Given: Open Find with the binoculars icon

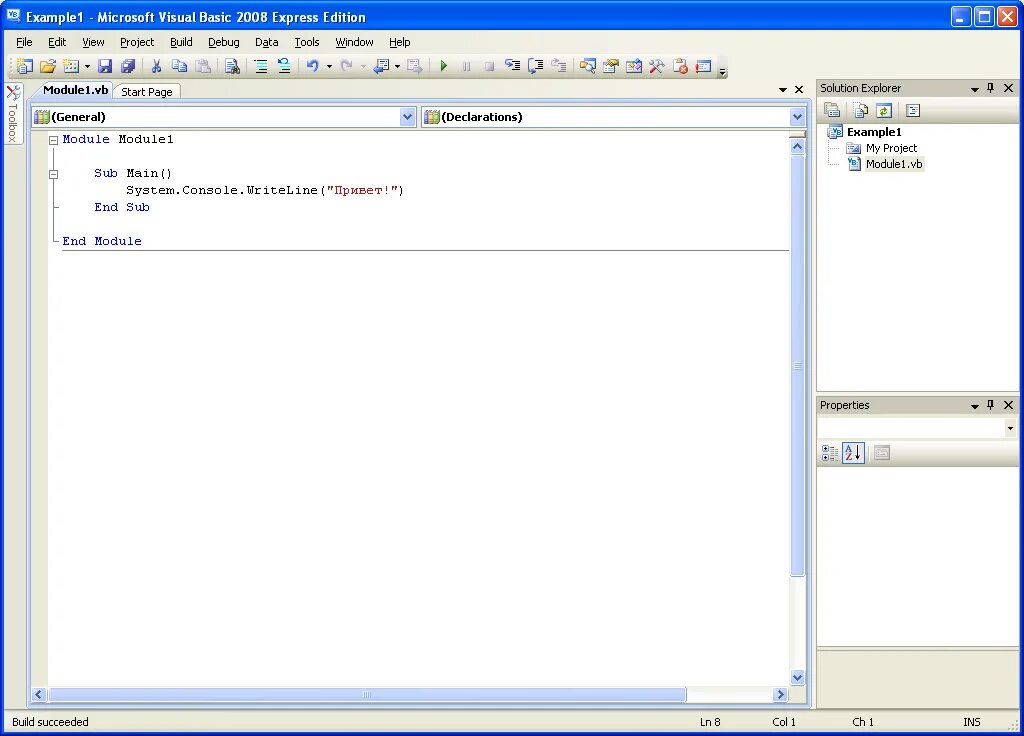Looking at the screenshot, I should click(x=232, y=66).
